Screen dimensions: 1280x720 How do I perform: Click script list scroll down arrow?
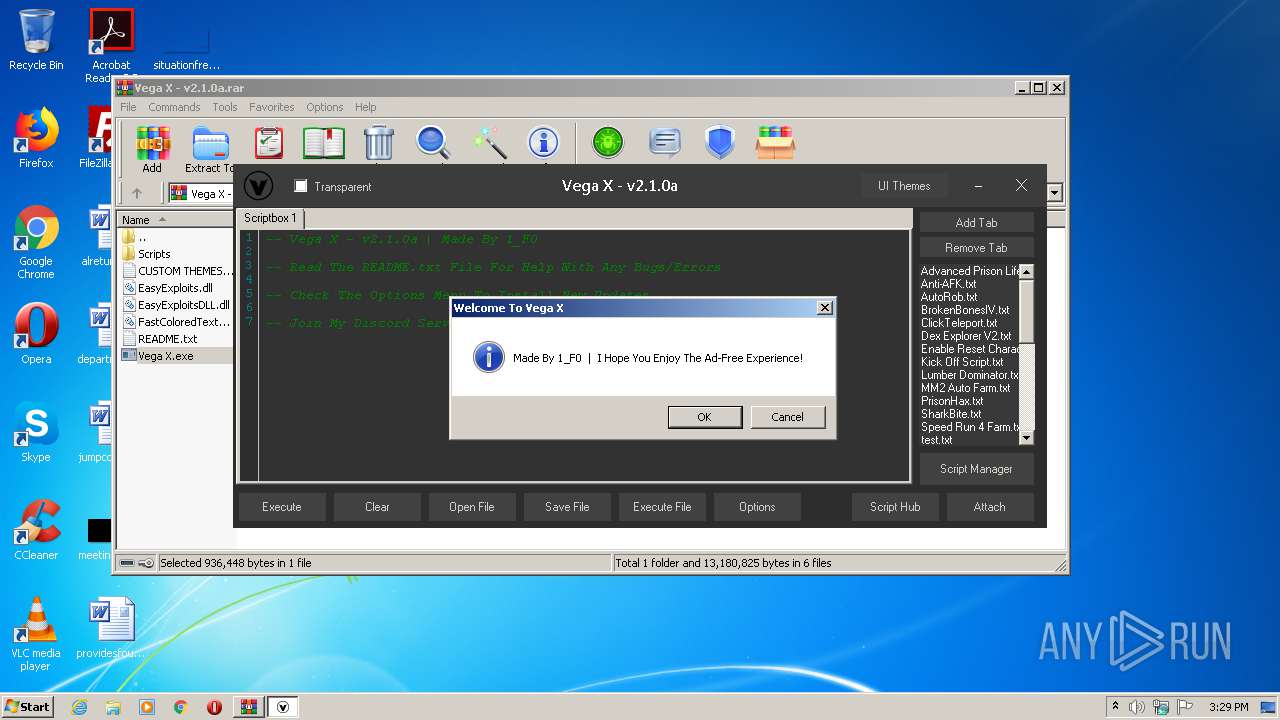(x=1026, y=437)
